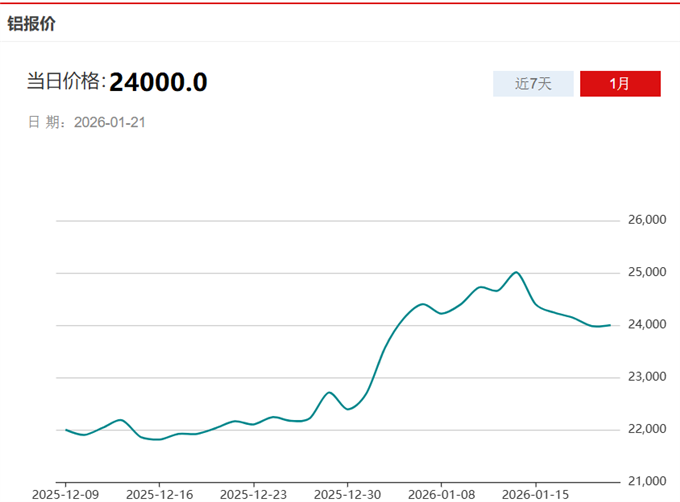Click the 25,000 y-axis label
Viewport: 680px width, 502px height.
[646, 272]
